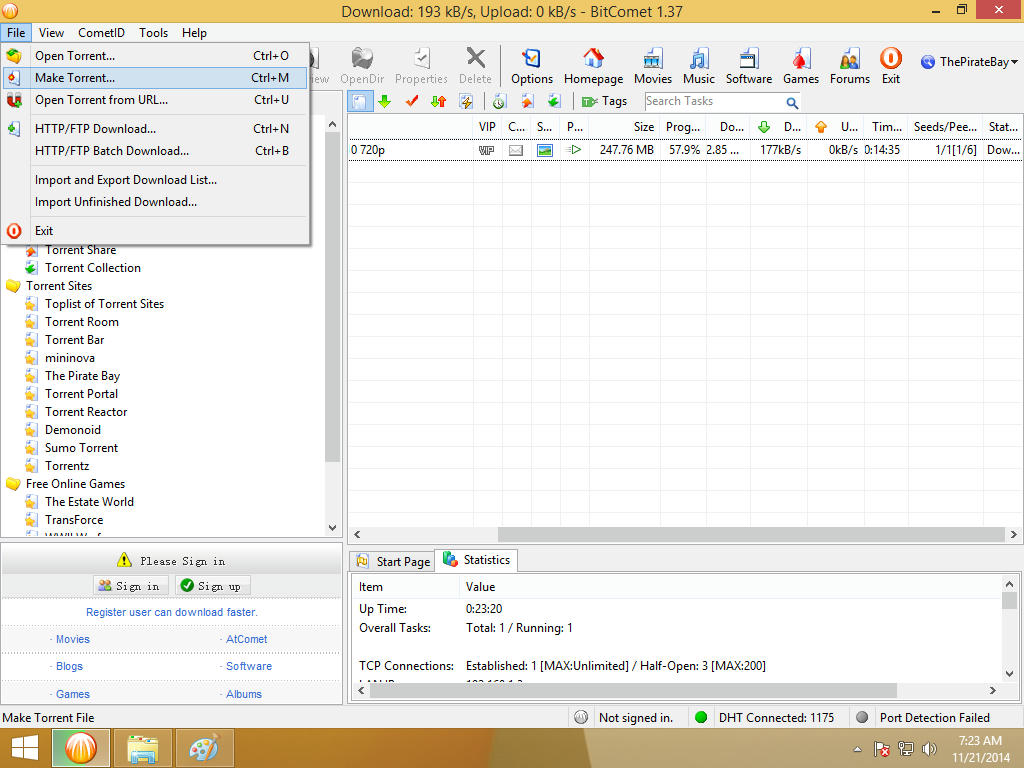
Task: Open the Software toolbar icon
Action: (x=748, y=66)
